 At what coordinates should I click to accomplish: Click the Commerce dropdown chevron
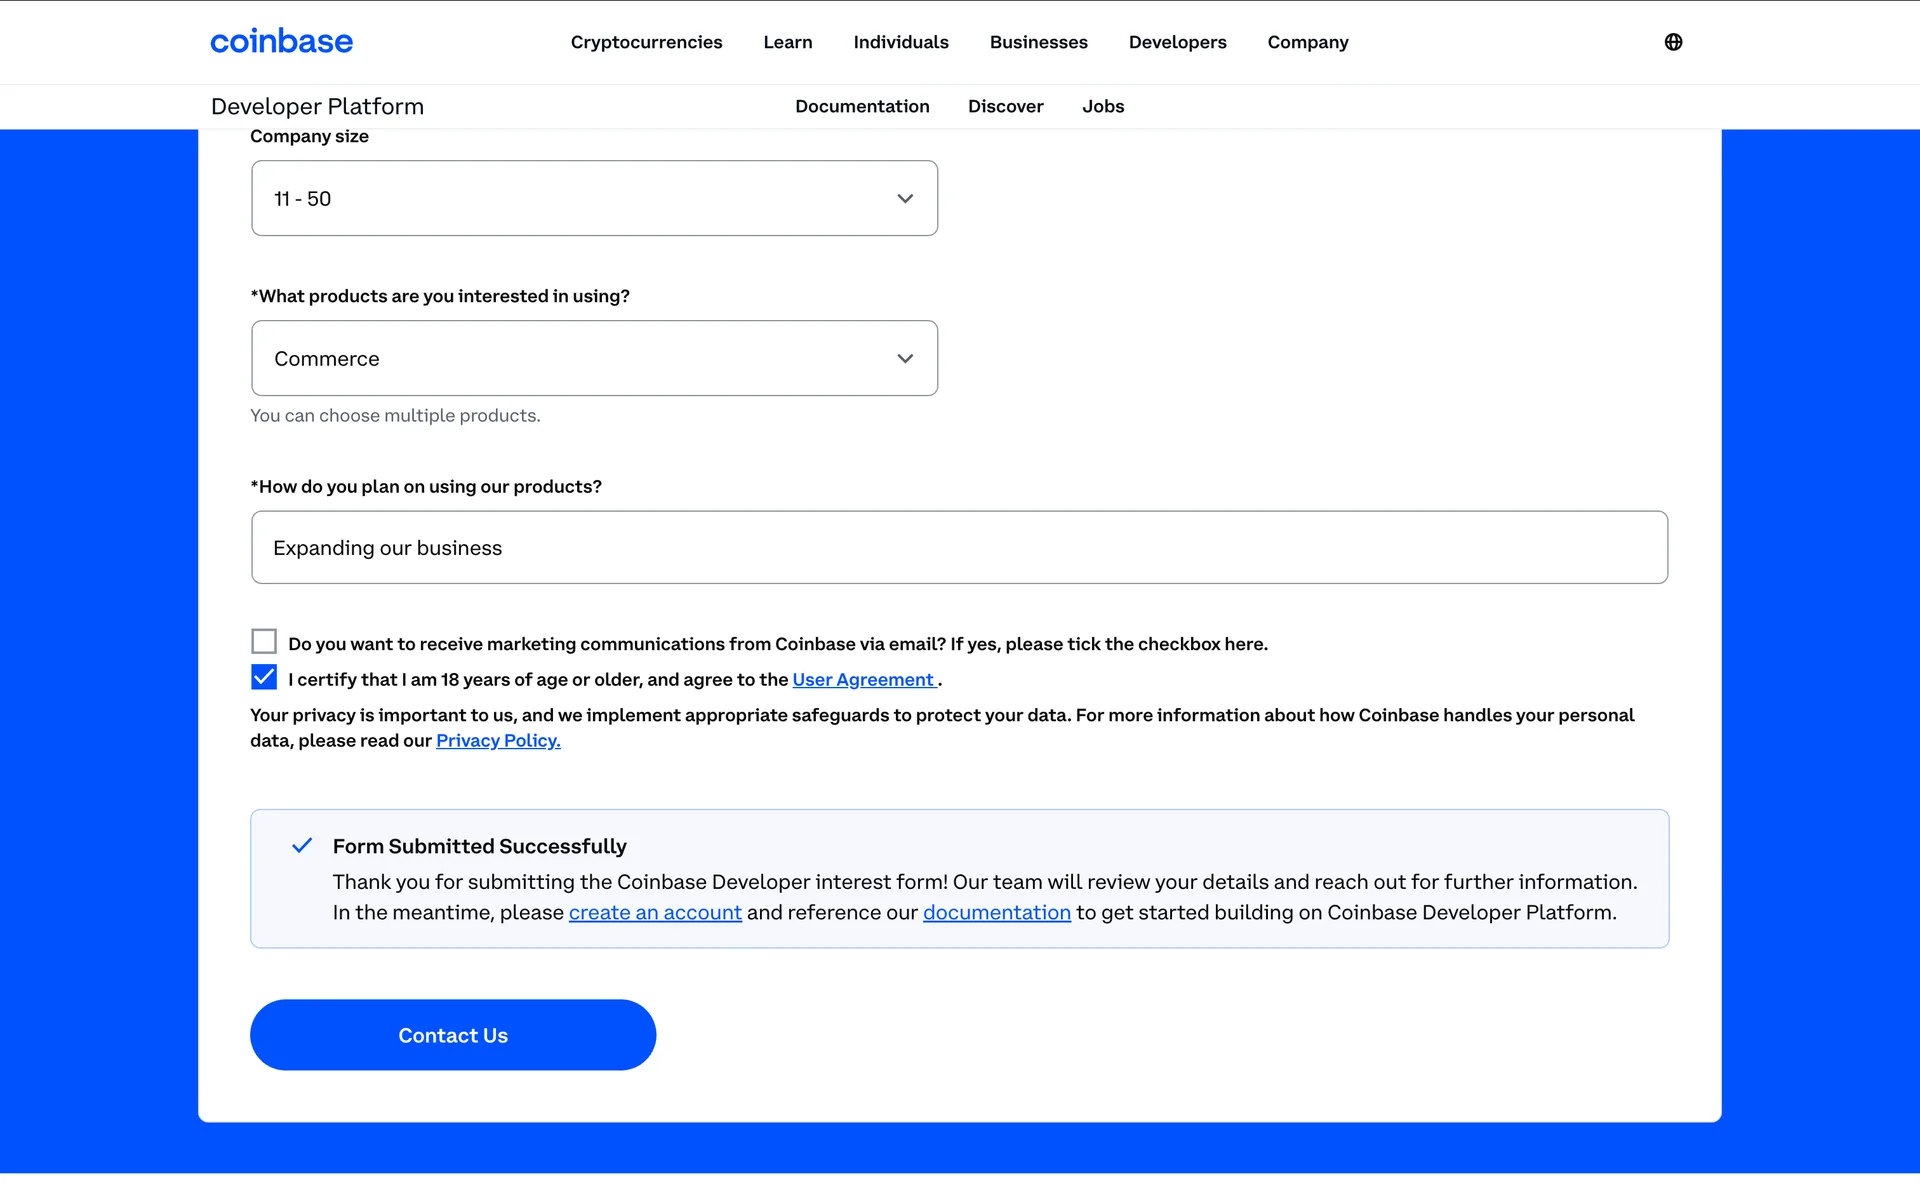(x=905, y=358)
